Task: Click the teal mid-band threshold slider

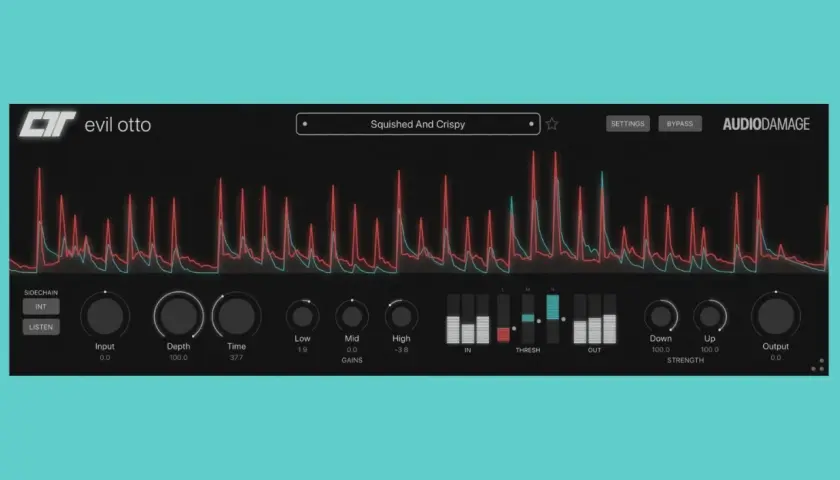Action: pyautogui.click(x=528, y=318)
